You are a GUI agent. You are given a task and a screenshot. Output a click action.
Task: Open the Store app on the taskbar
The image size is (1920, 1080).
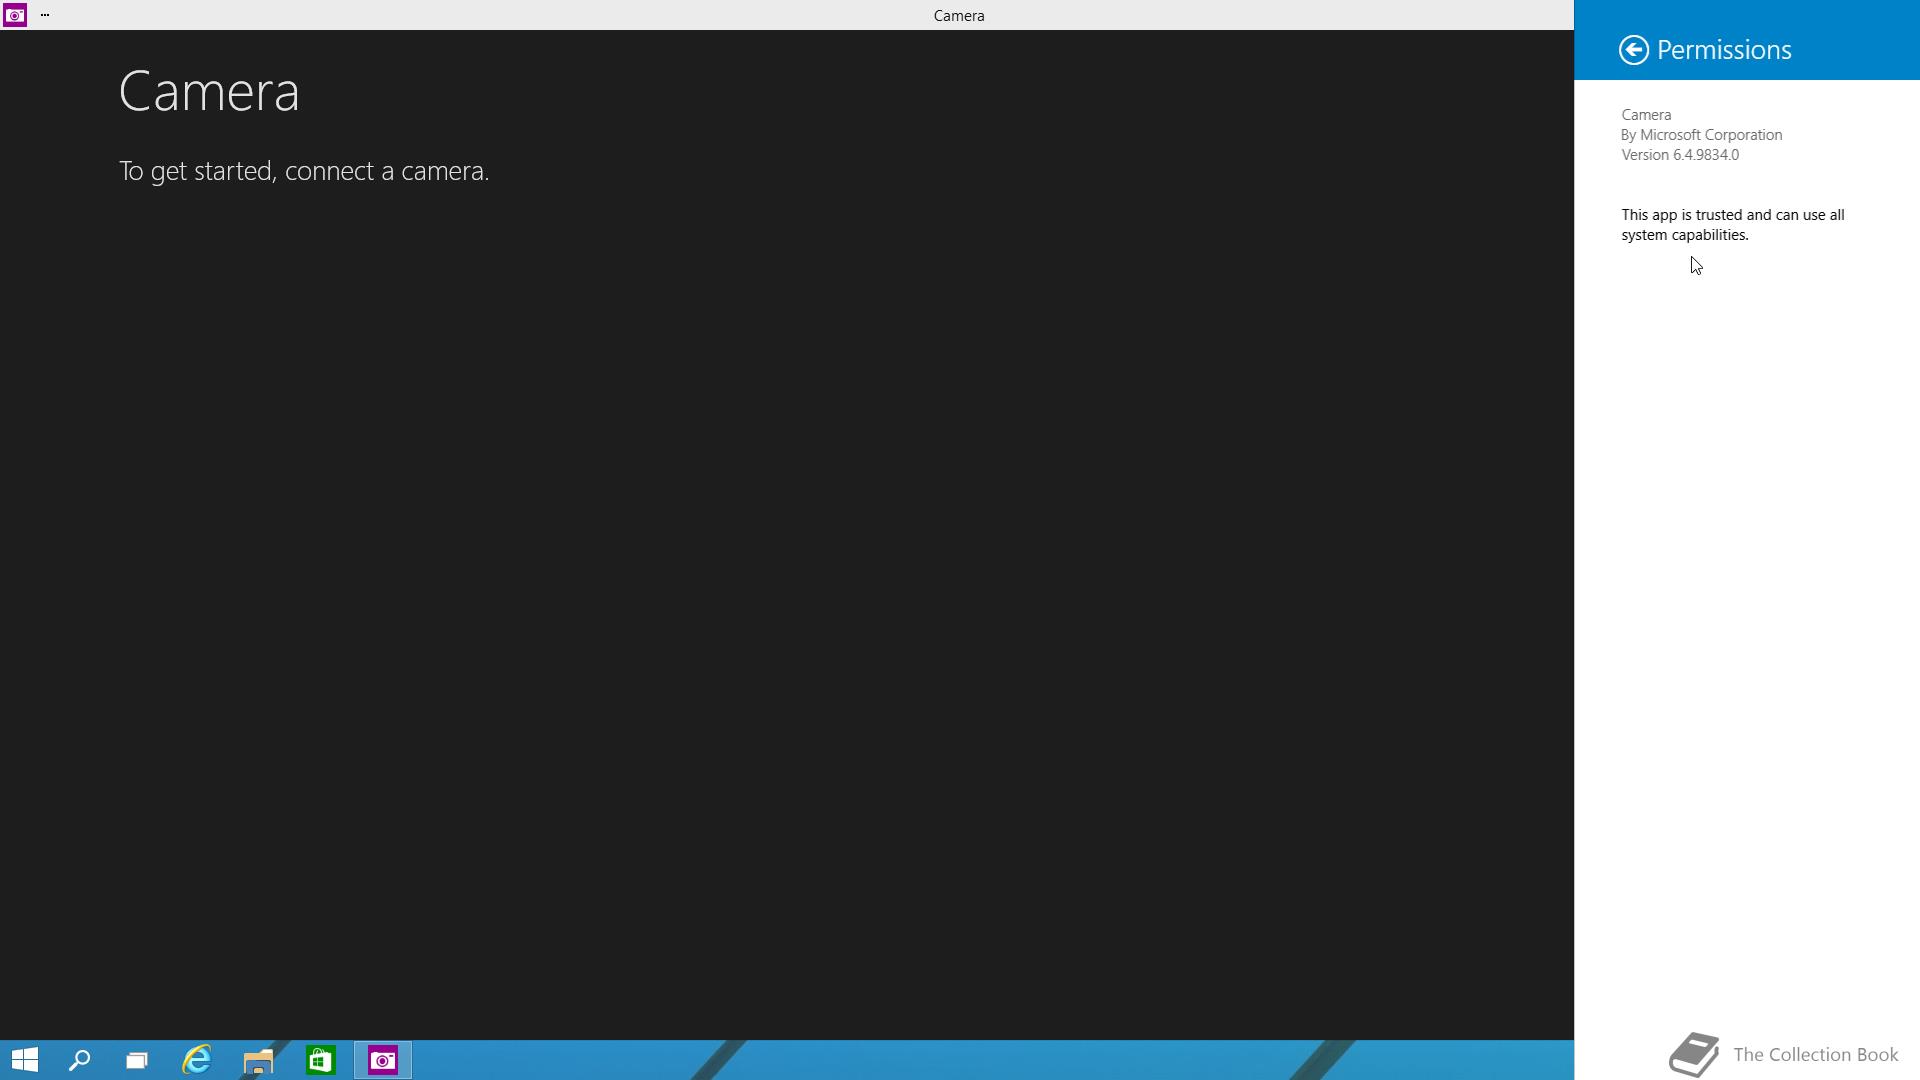[320, 1060]
